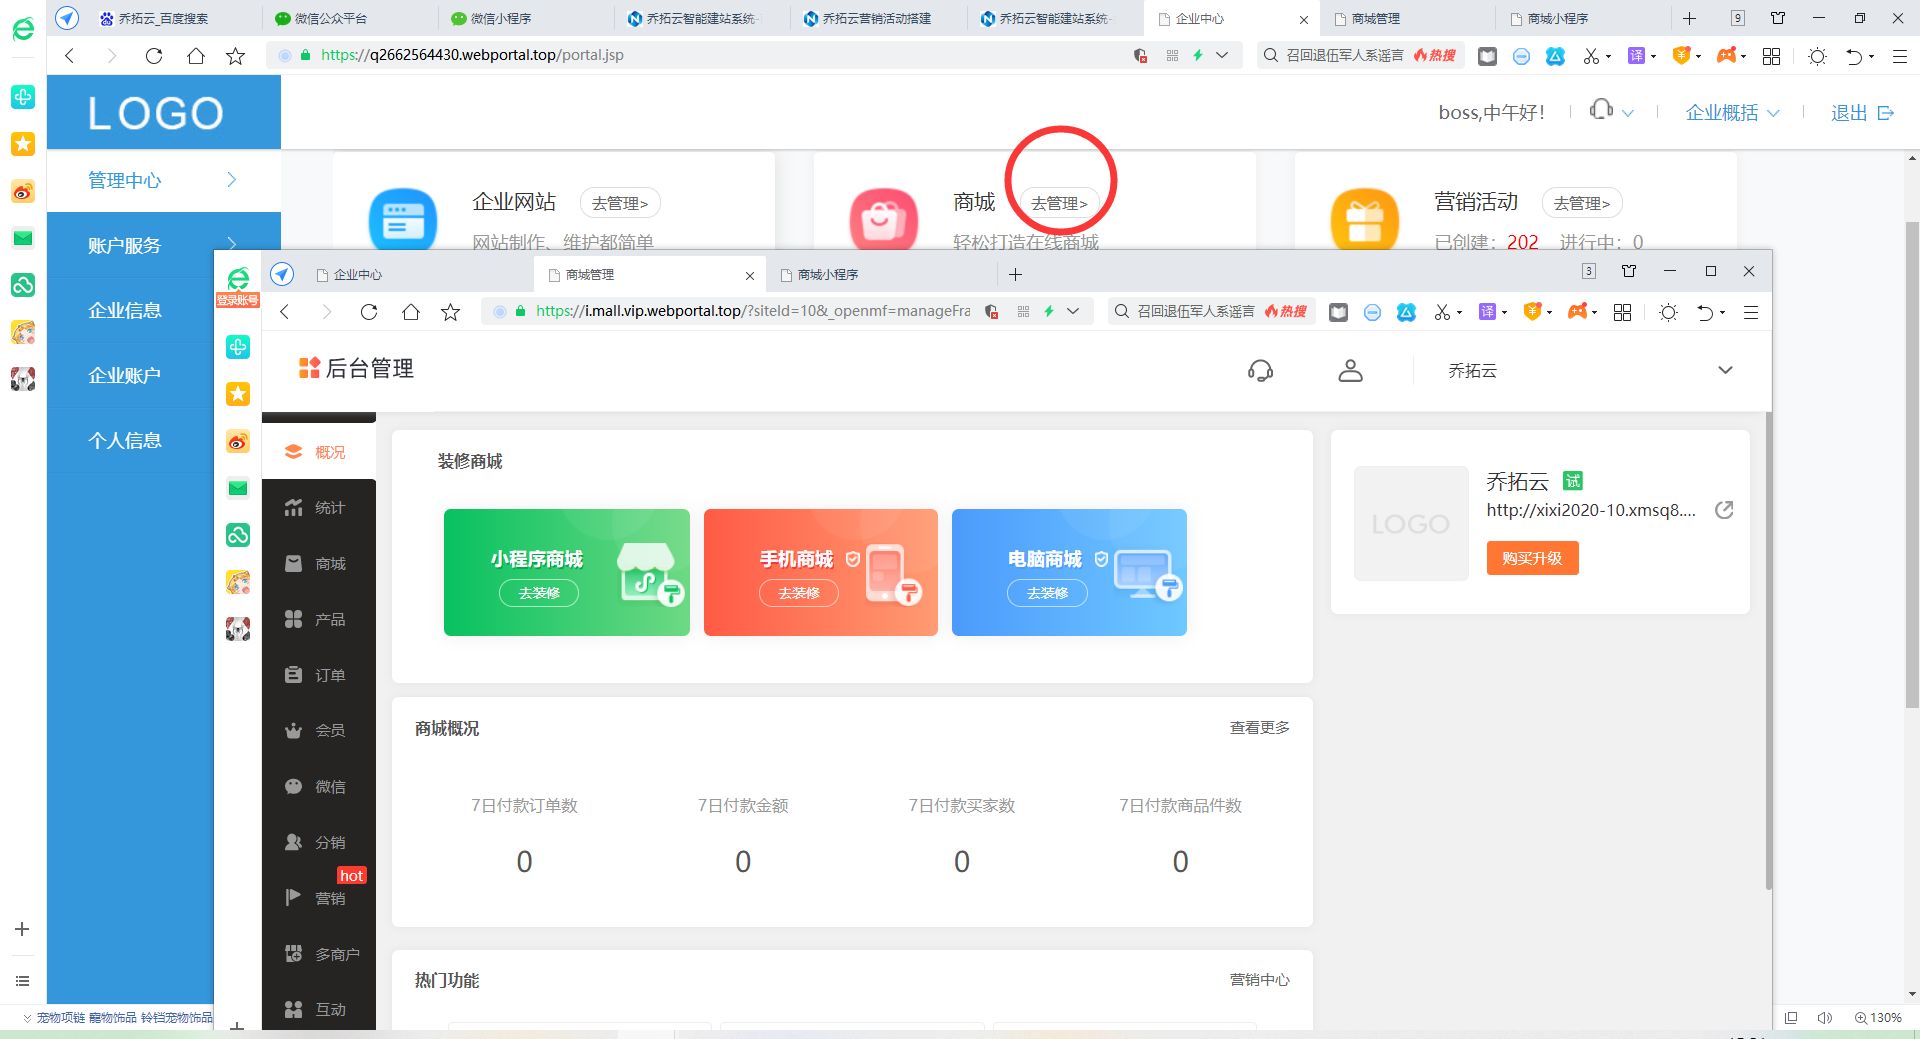
Task: Click 查看更多 next to 商城概况
Action: [x=1259, y=728]
